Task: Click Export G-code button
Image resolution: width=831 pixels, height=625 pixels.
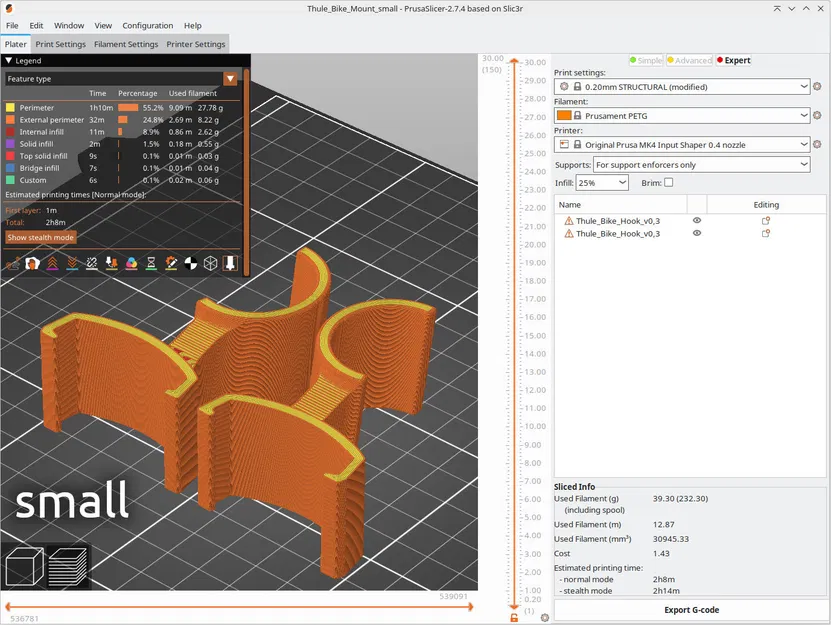Action: (x=691, y=610)
